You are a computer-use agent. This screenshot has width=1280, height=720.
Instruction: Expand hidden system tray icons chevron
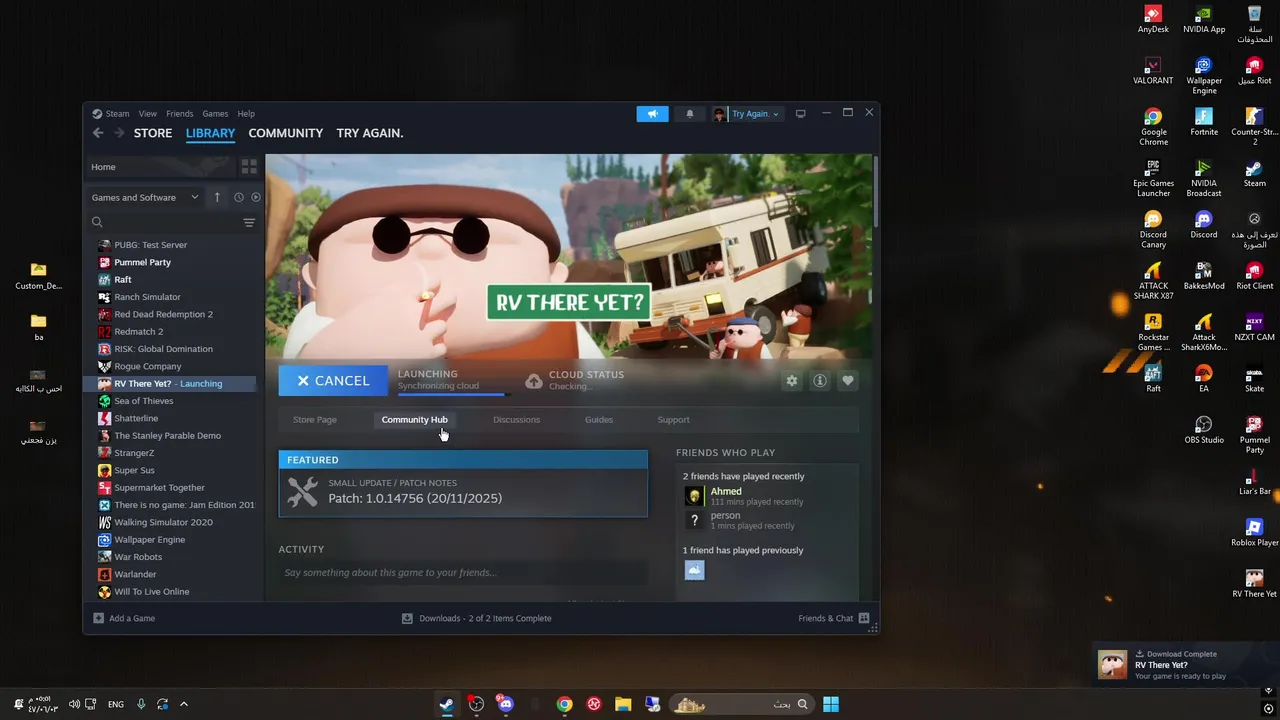184,704
